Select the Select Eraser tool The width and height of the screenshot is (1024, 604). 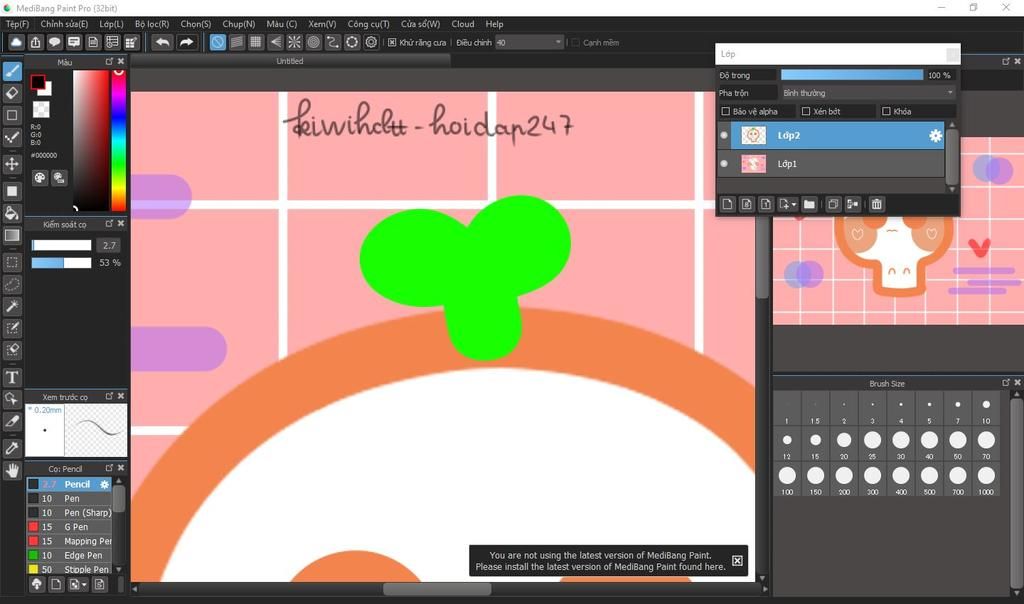click(x=12, y=350)
